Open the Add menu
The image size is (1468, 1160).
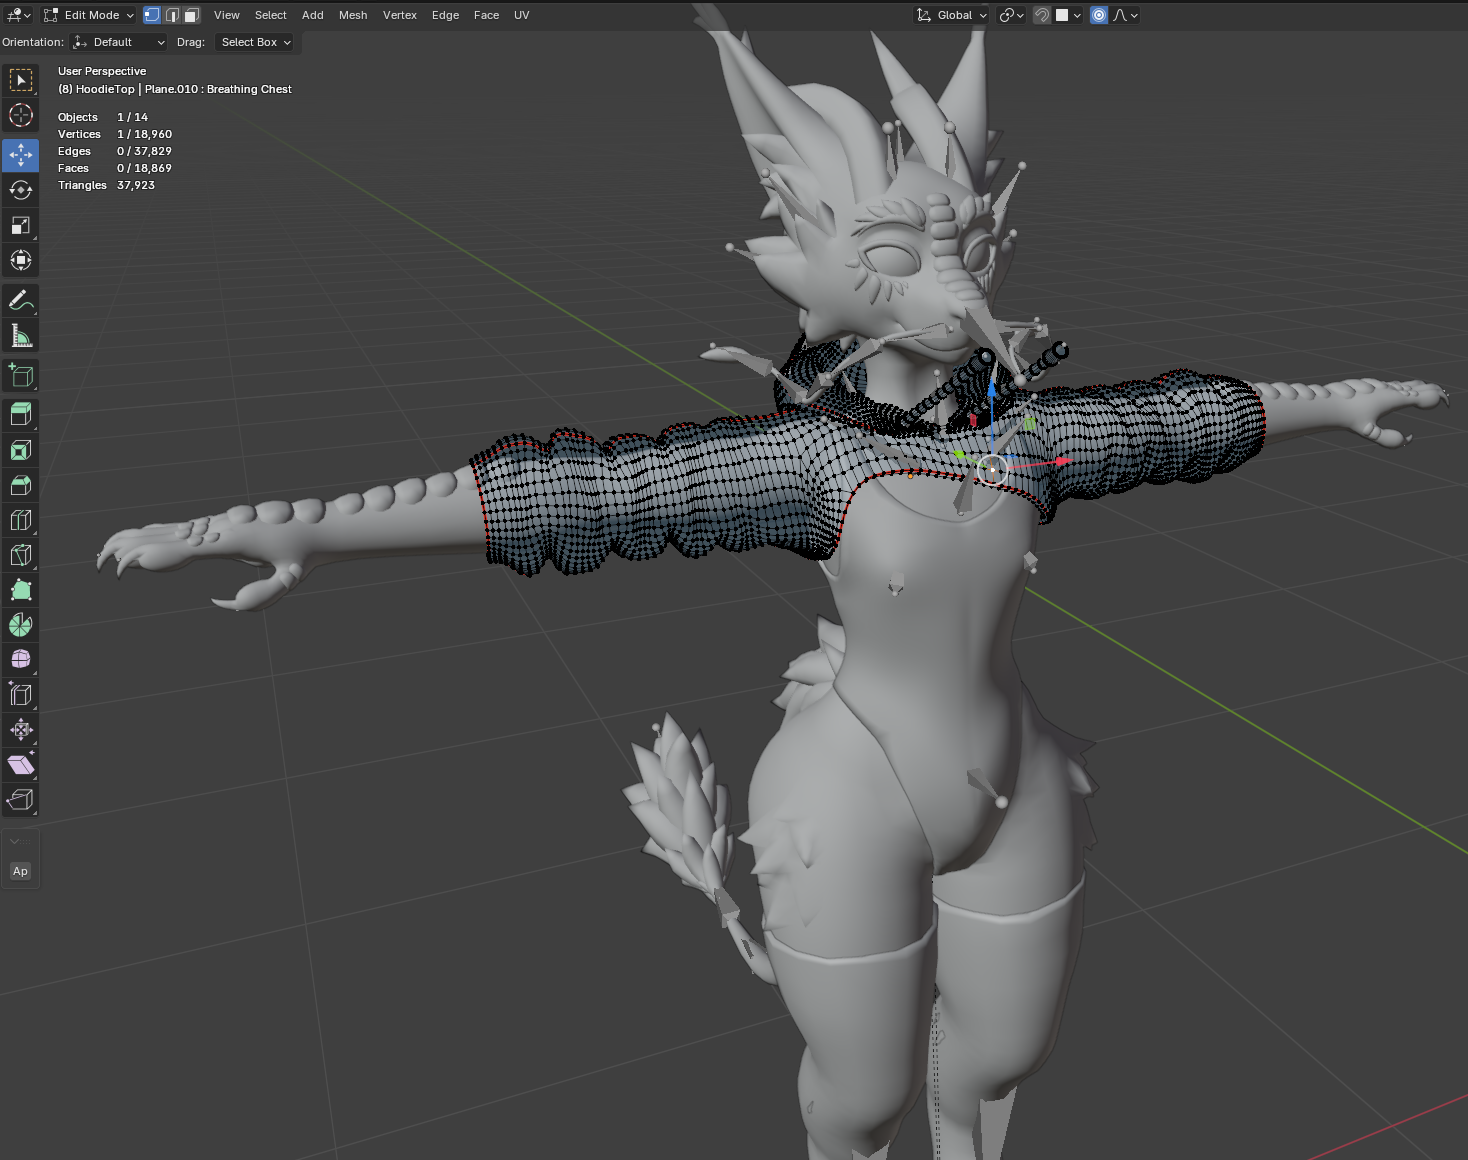click(x=313, y=15)
